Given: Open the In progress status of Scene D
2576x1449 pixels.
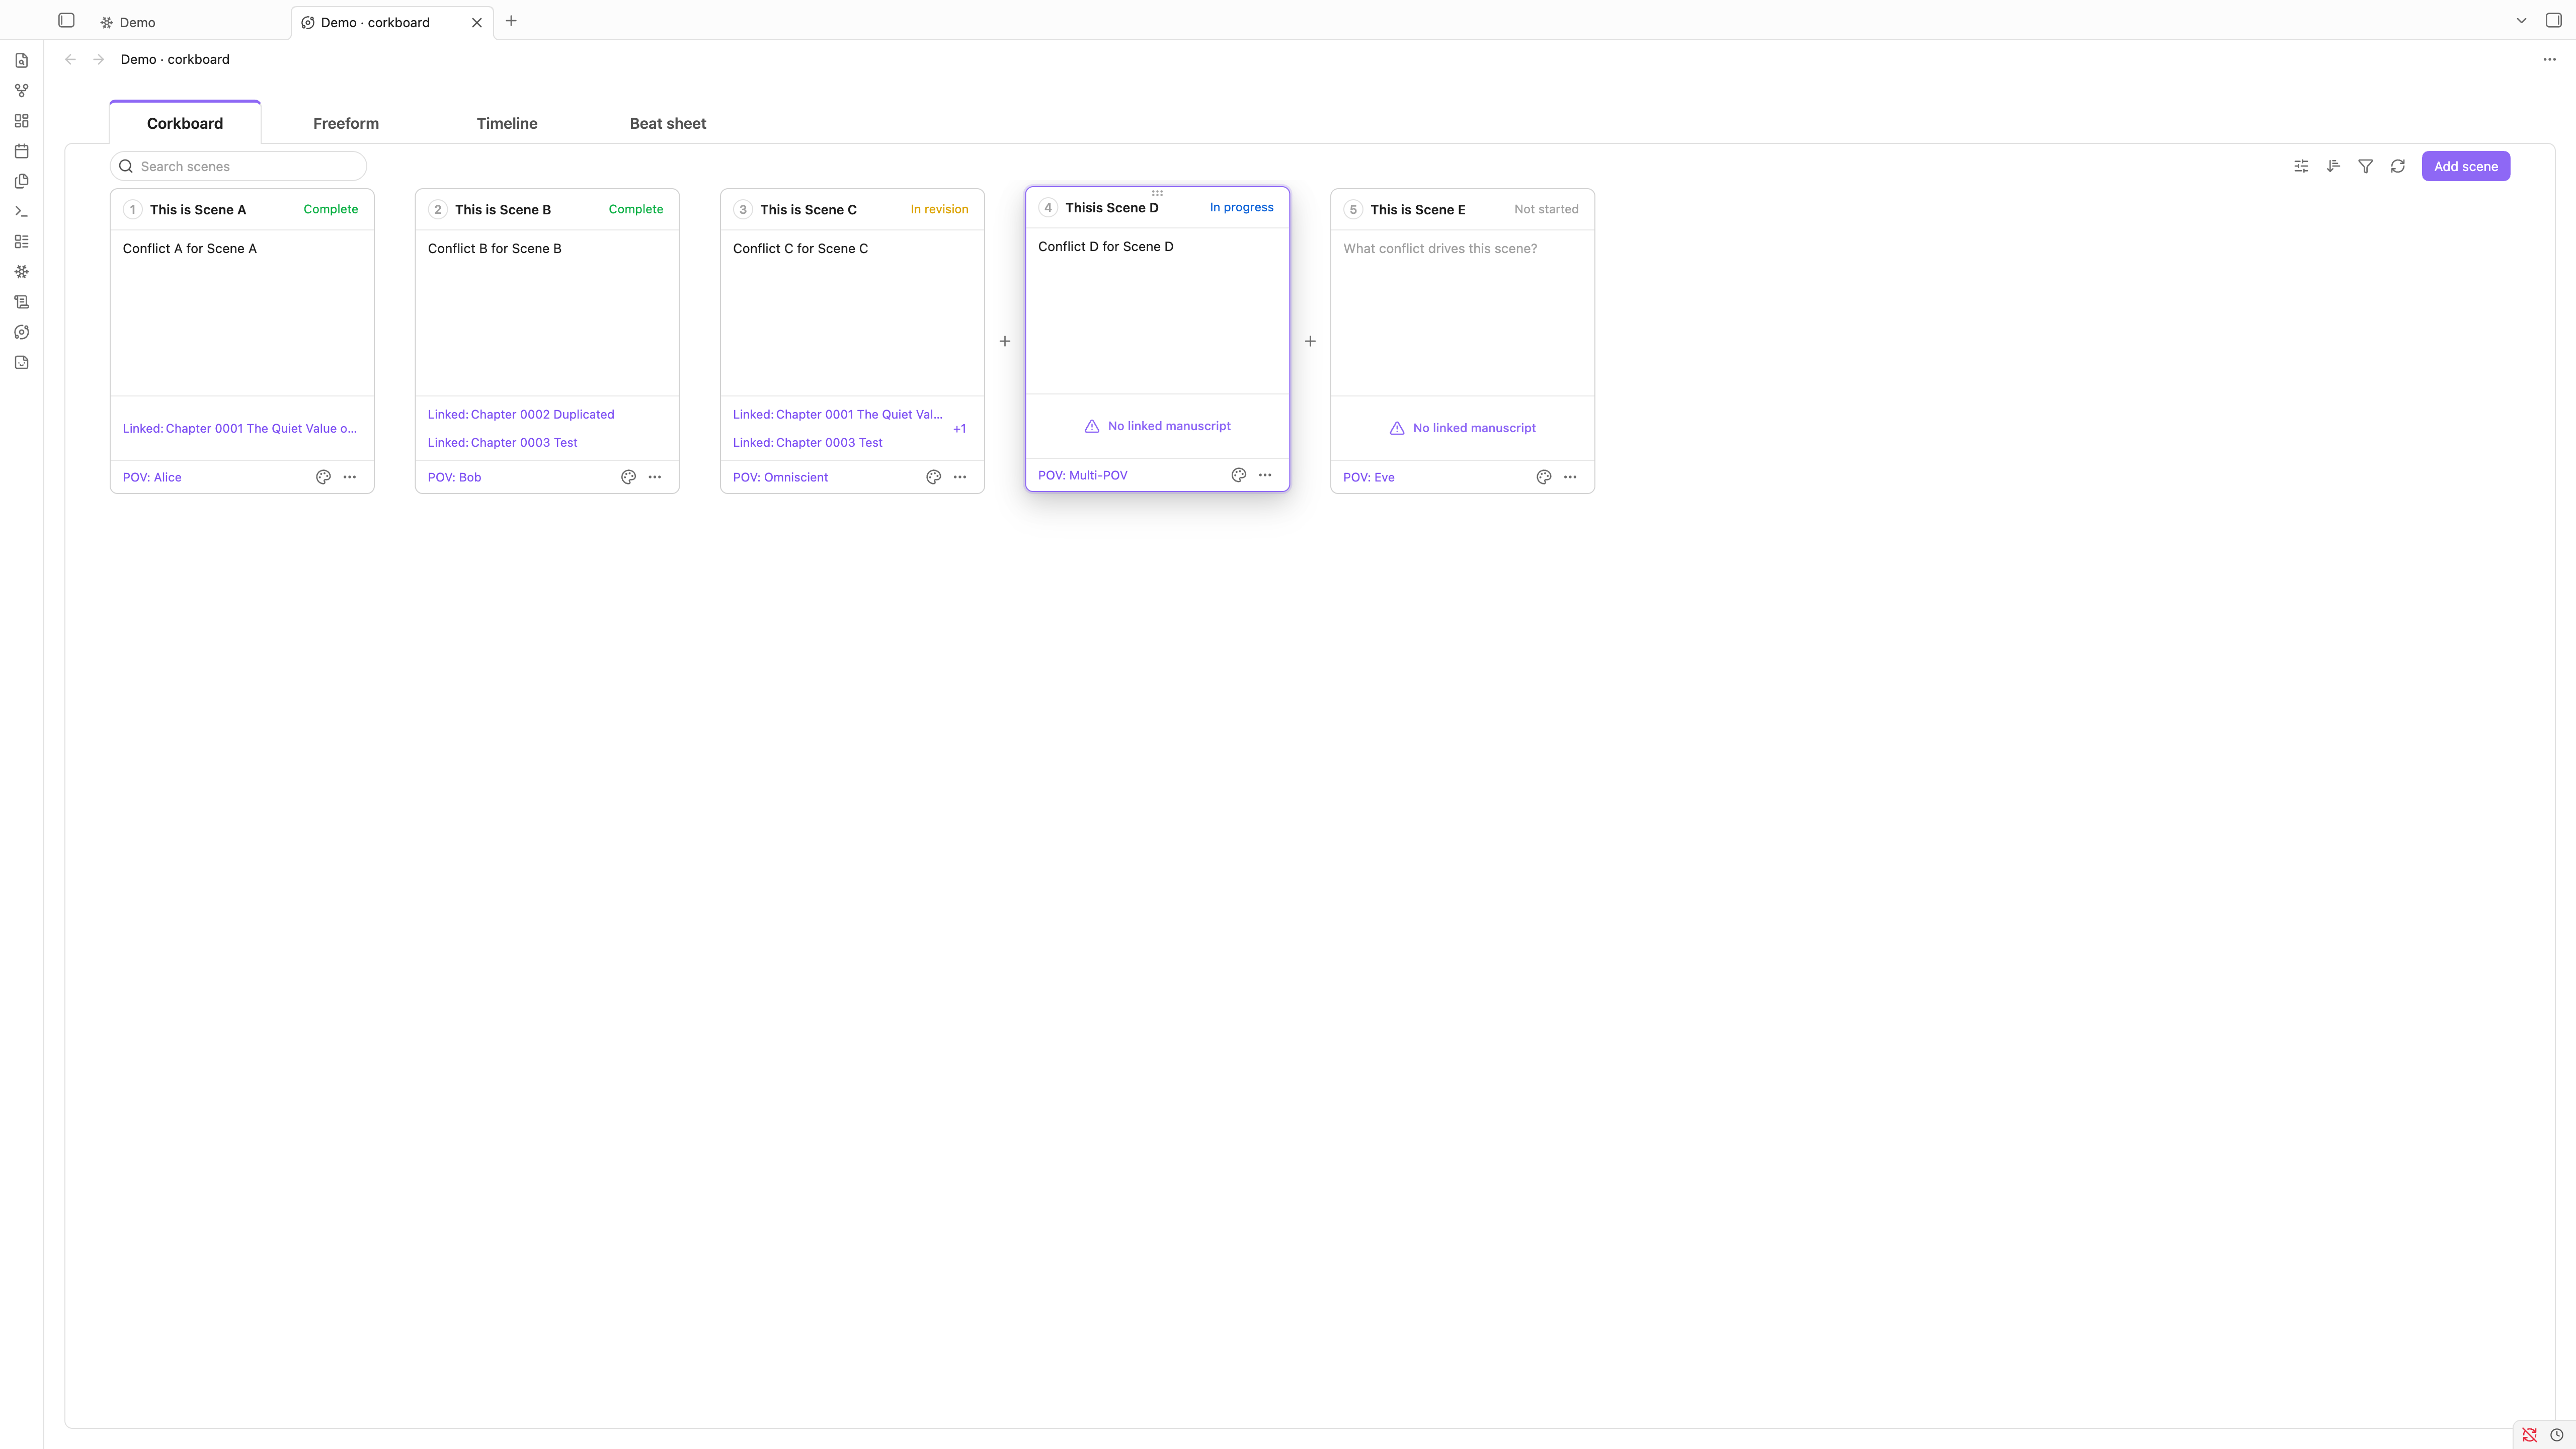Looking at the screenshot, I should 1241,207.
